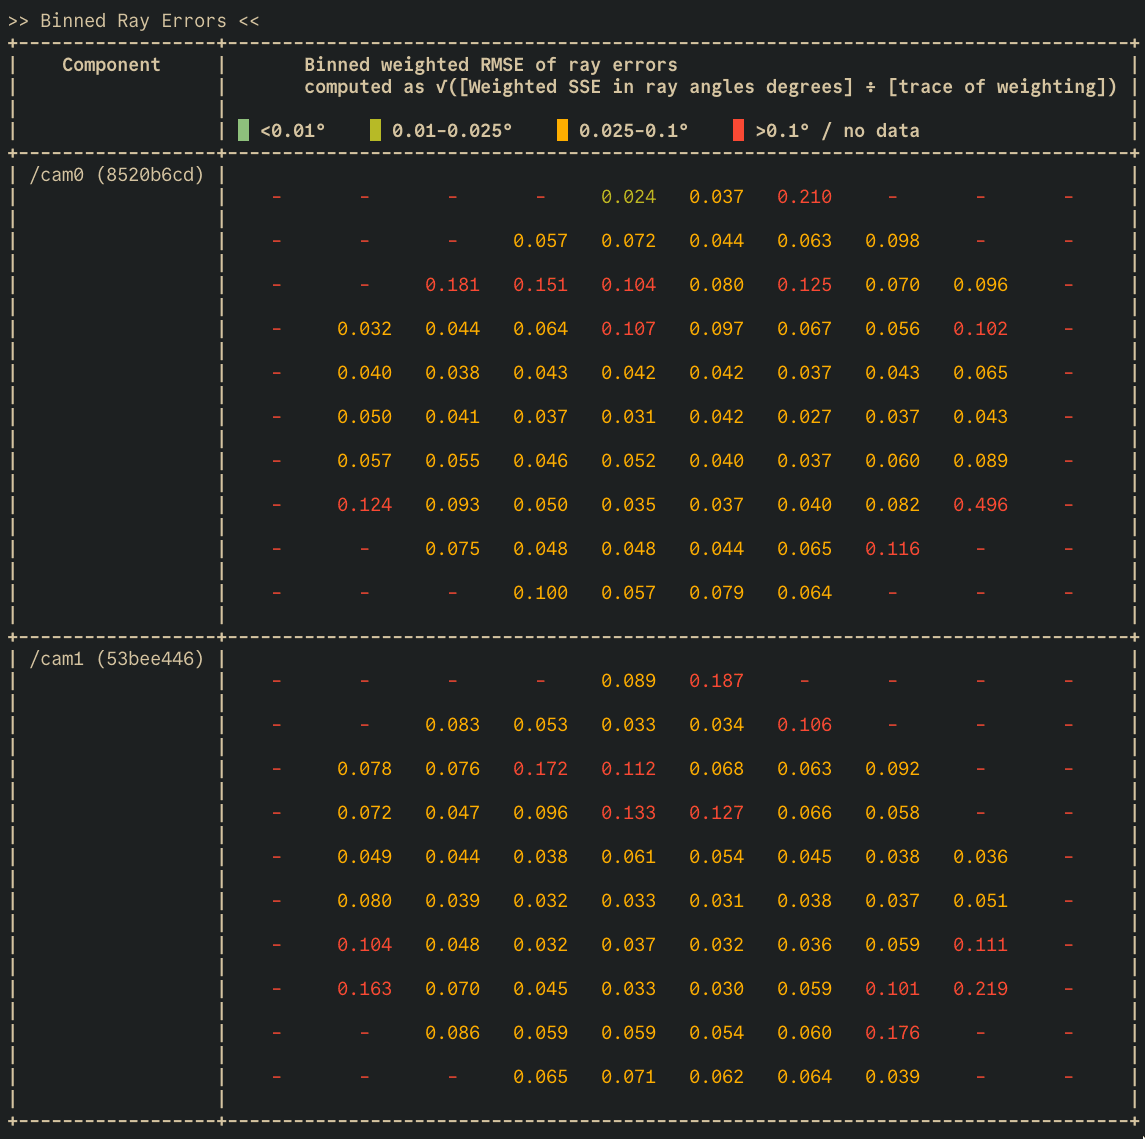Click the '>0.1° / no data' legend label

pos(837,131)
